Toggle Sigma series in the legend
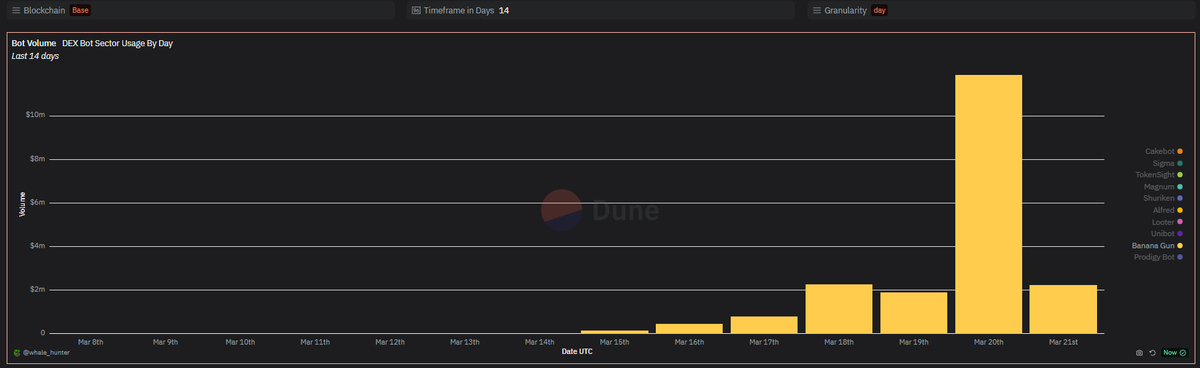This screenshot has width=1200, height=368. [x=1167, y=163]
